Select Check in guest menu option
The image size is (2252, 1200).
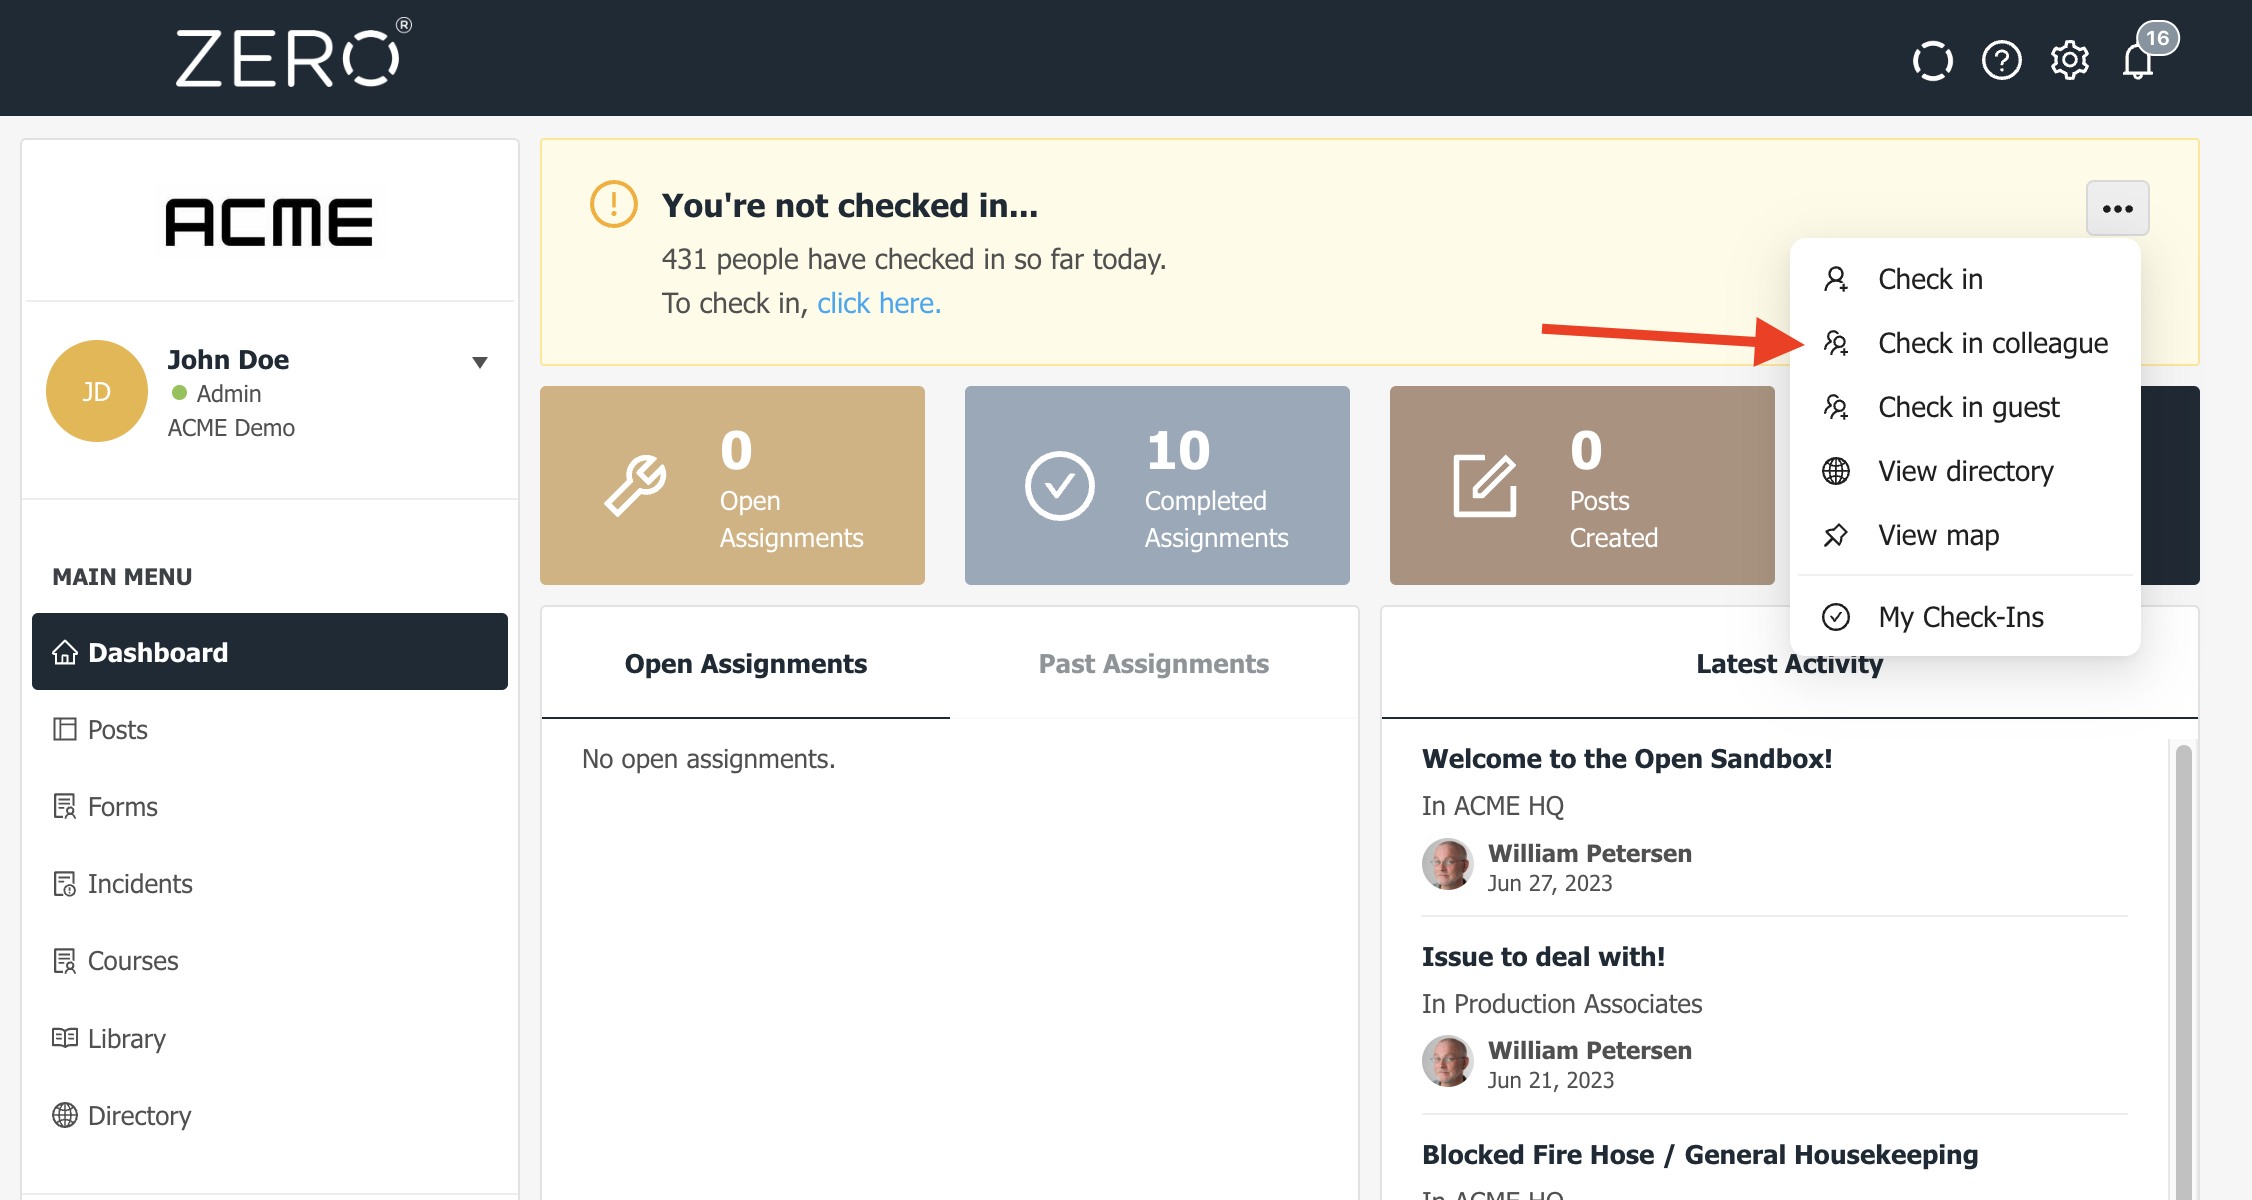[x=1968, y=407]
